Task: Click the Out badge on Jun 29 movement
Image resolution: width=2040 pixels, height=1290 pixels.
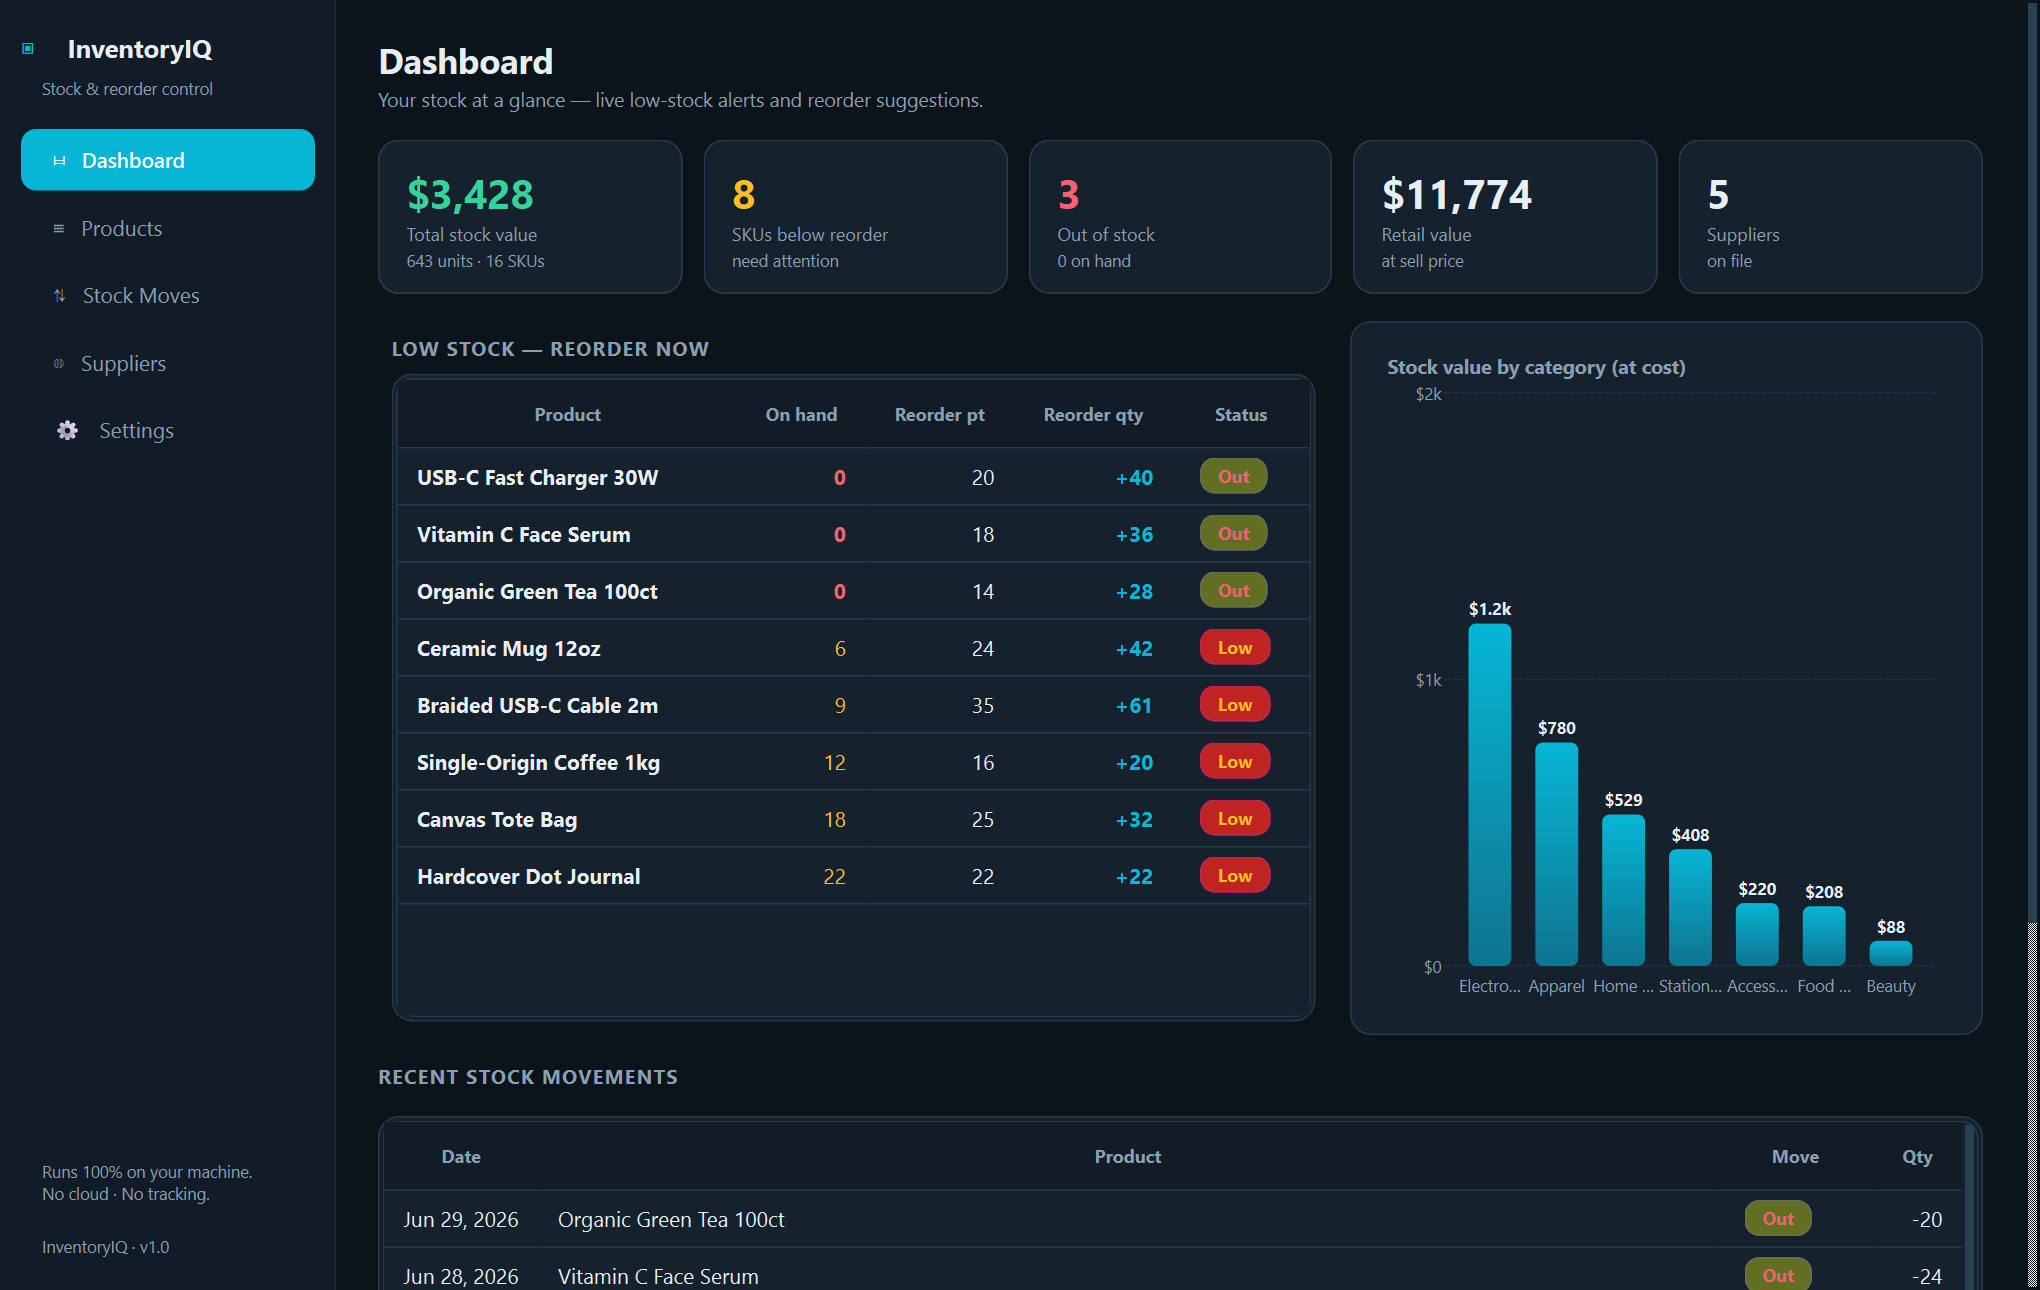Action: (1778, 1219)
